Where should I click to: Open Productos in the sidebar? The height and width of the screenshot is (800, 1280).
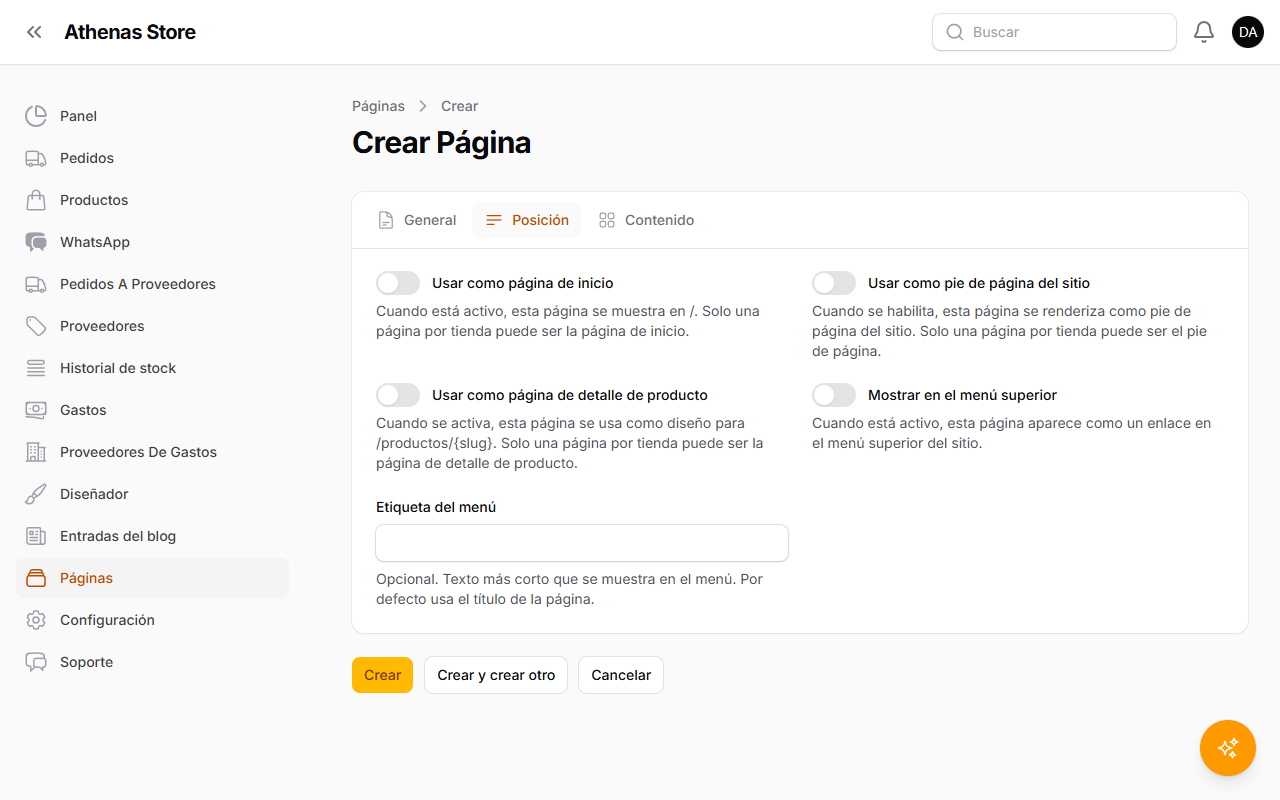click(152, 200)
